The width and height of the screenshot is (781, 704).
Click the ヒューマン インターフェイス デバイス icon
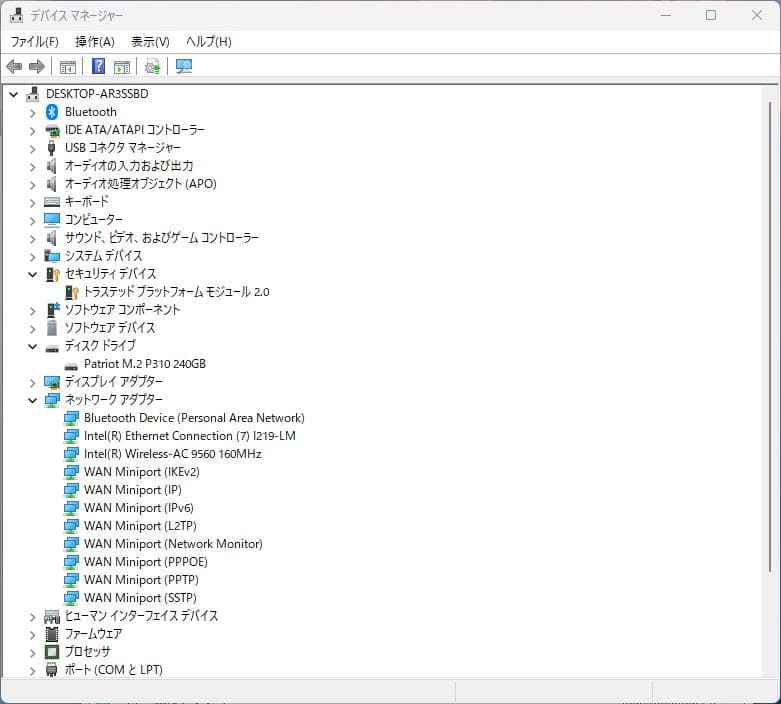[52, 617]
